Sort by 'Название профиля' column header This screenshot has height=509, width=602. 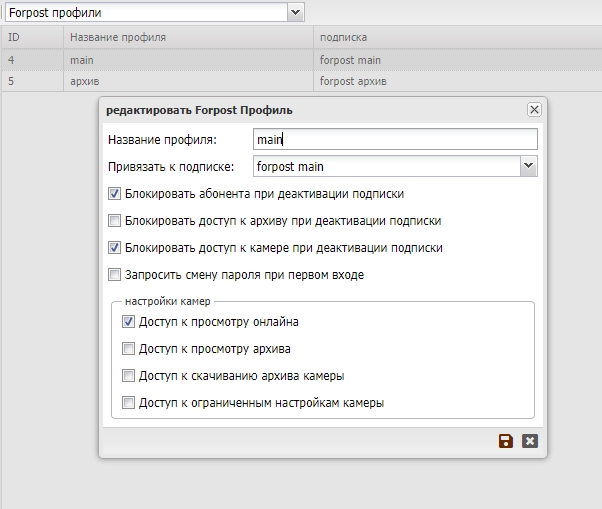tap(188, 37)
